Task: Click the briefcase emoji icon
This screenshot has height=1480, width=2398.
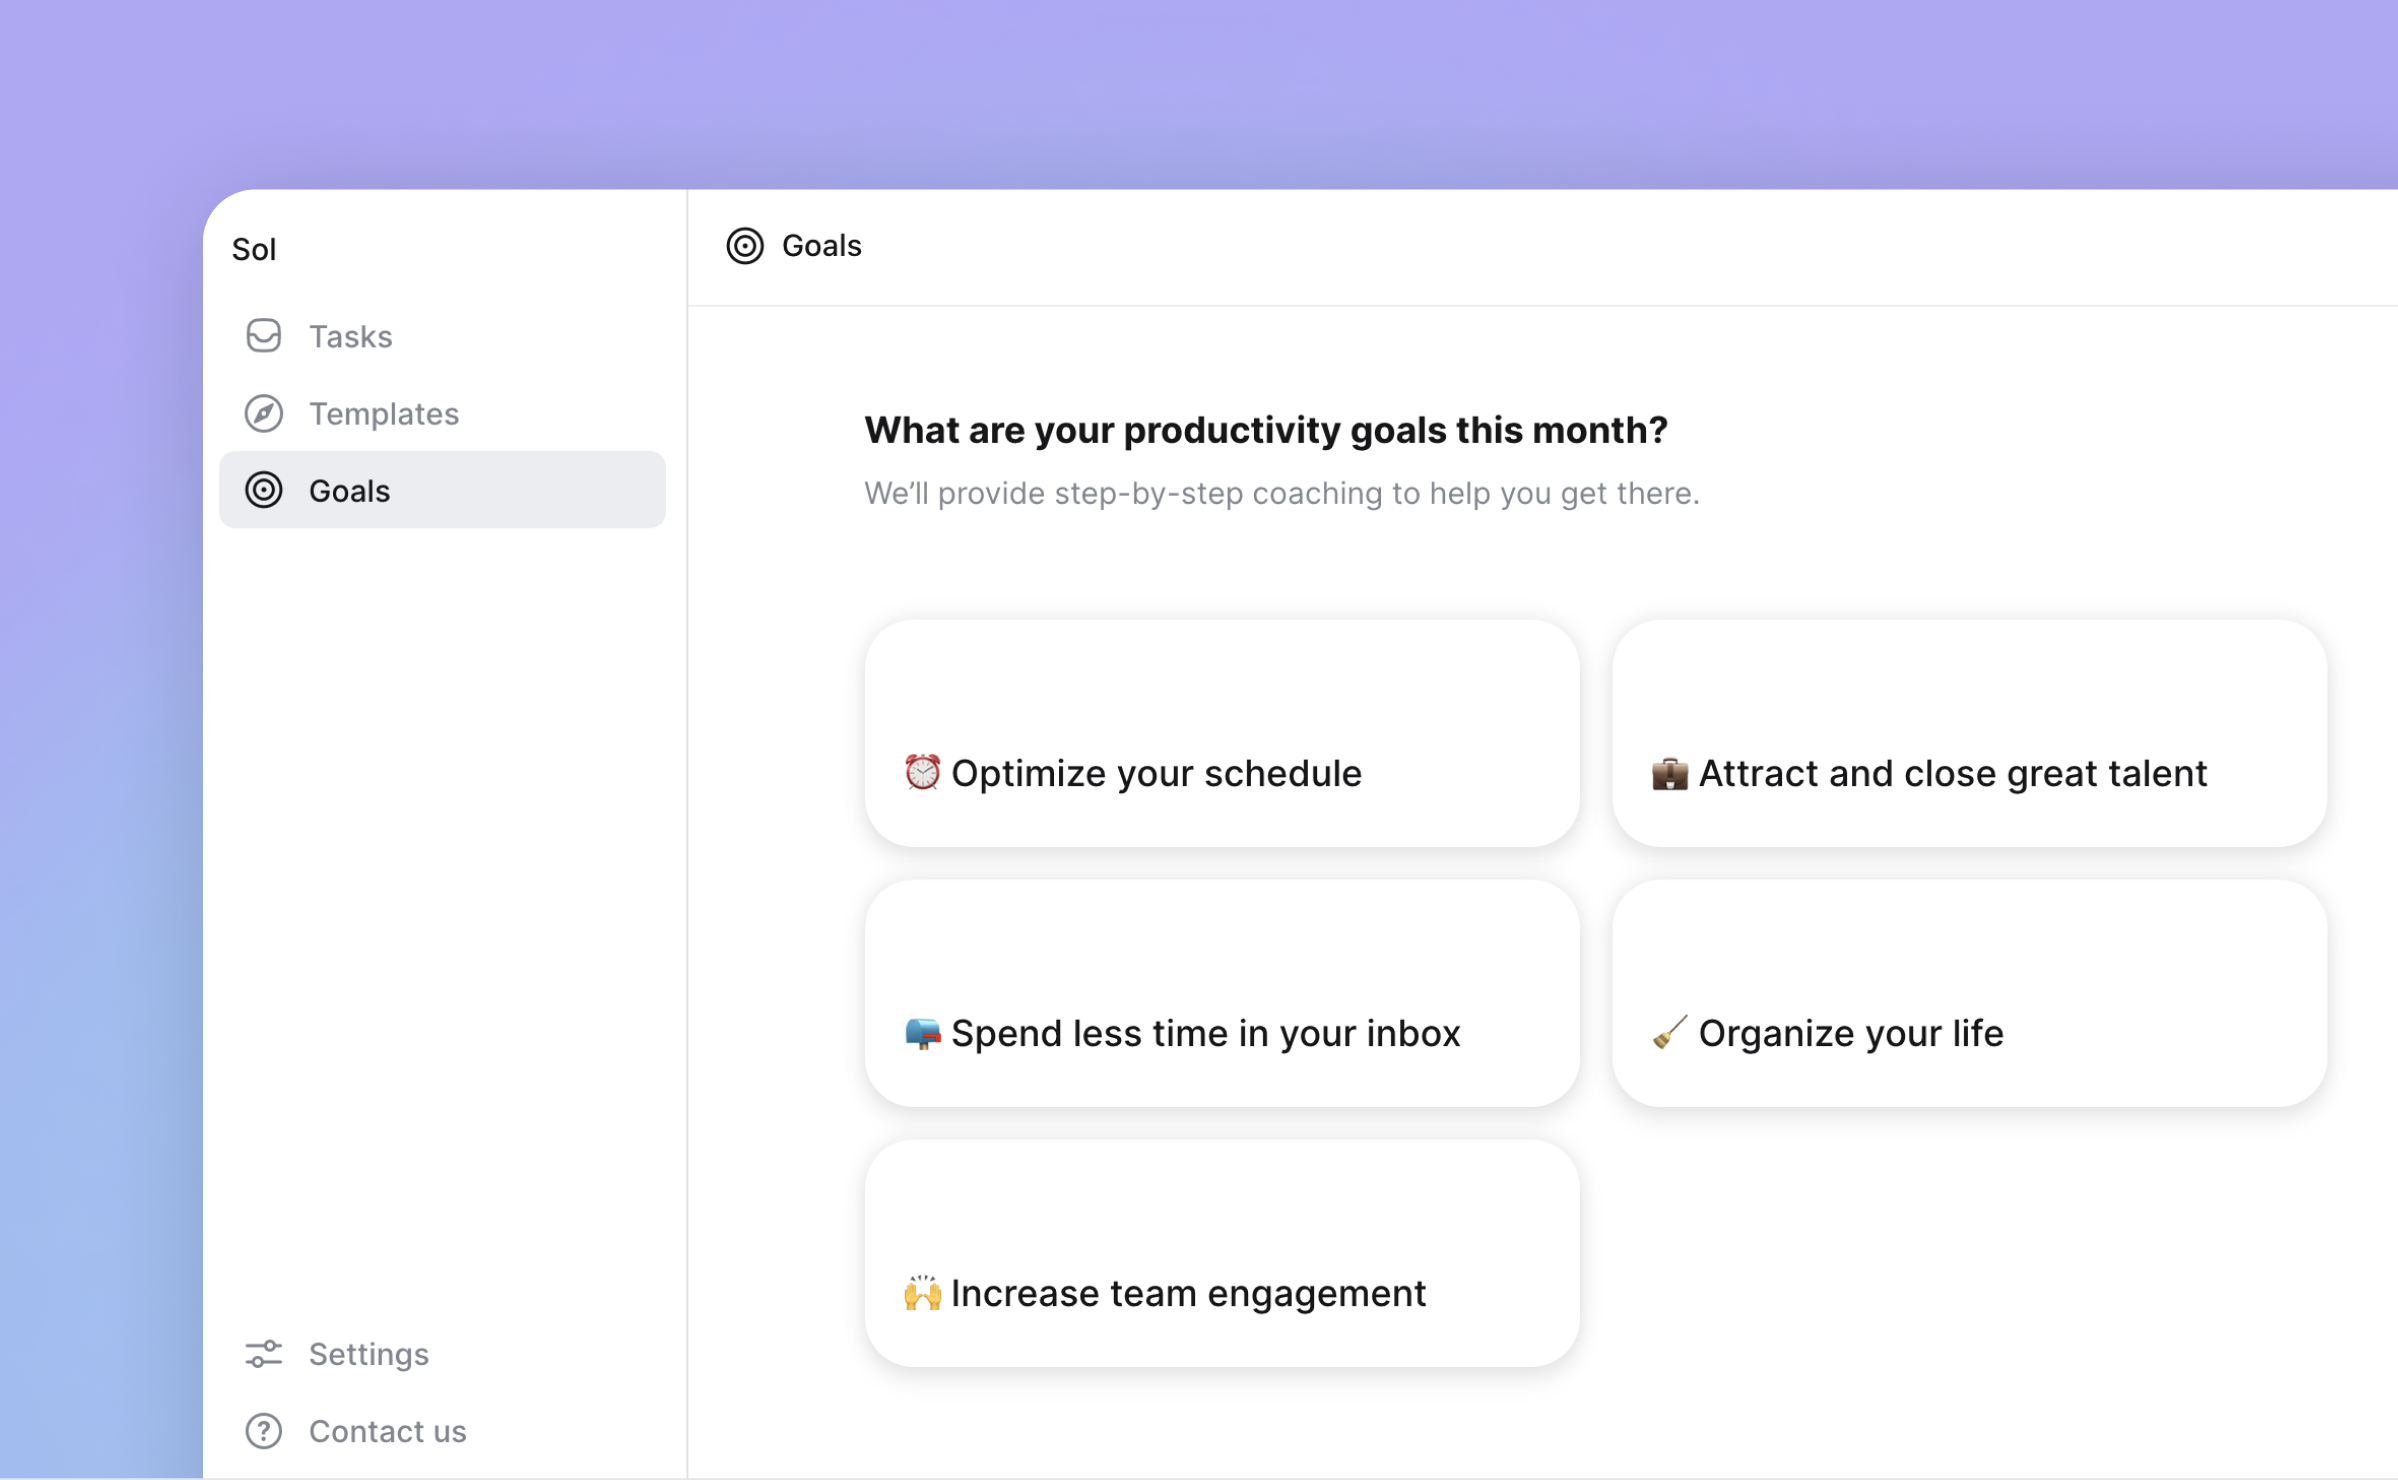Action: (x=1669, y=774)
